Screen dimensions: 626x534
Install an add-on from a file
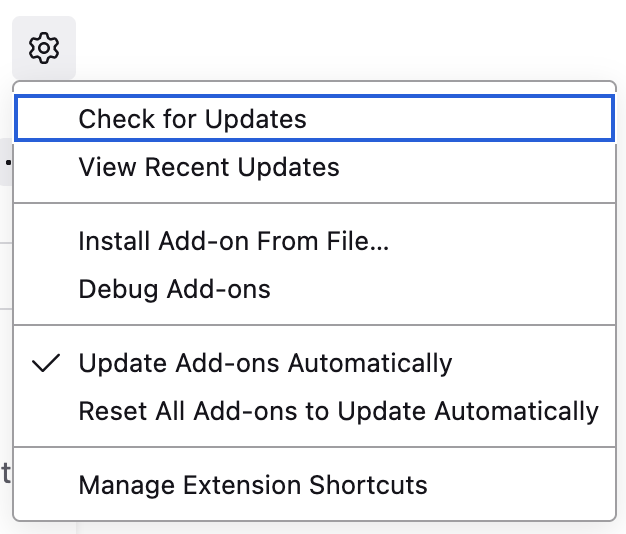pyautogui.click(x=233, y=241)
